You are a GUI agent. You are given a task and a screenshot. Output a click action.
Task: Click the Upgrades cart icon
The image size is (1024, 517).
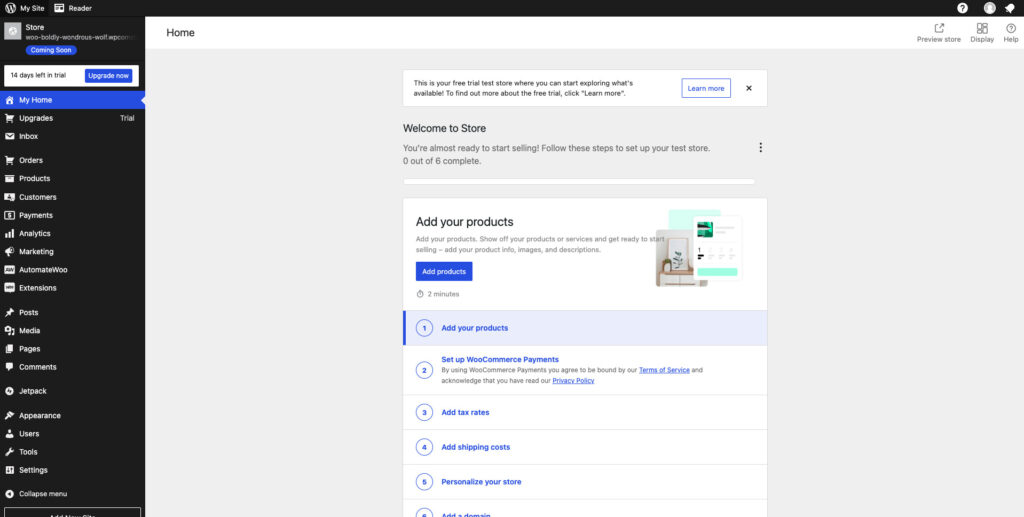(9, 118)
